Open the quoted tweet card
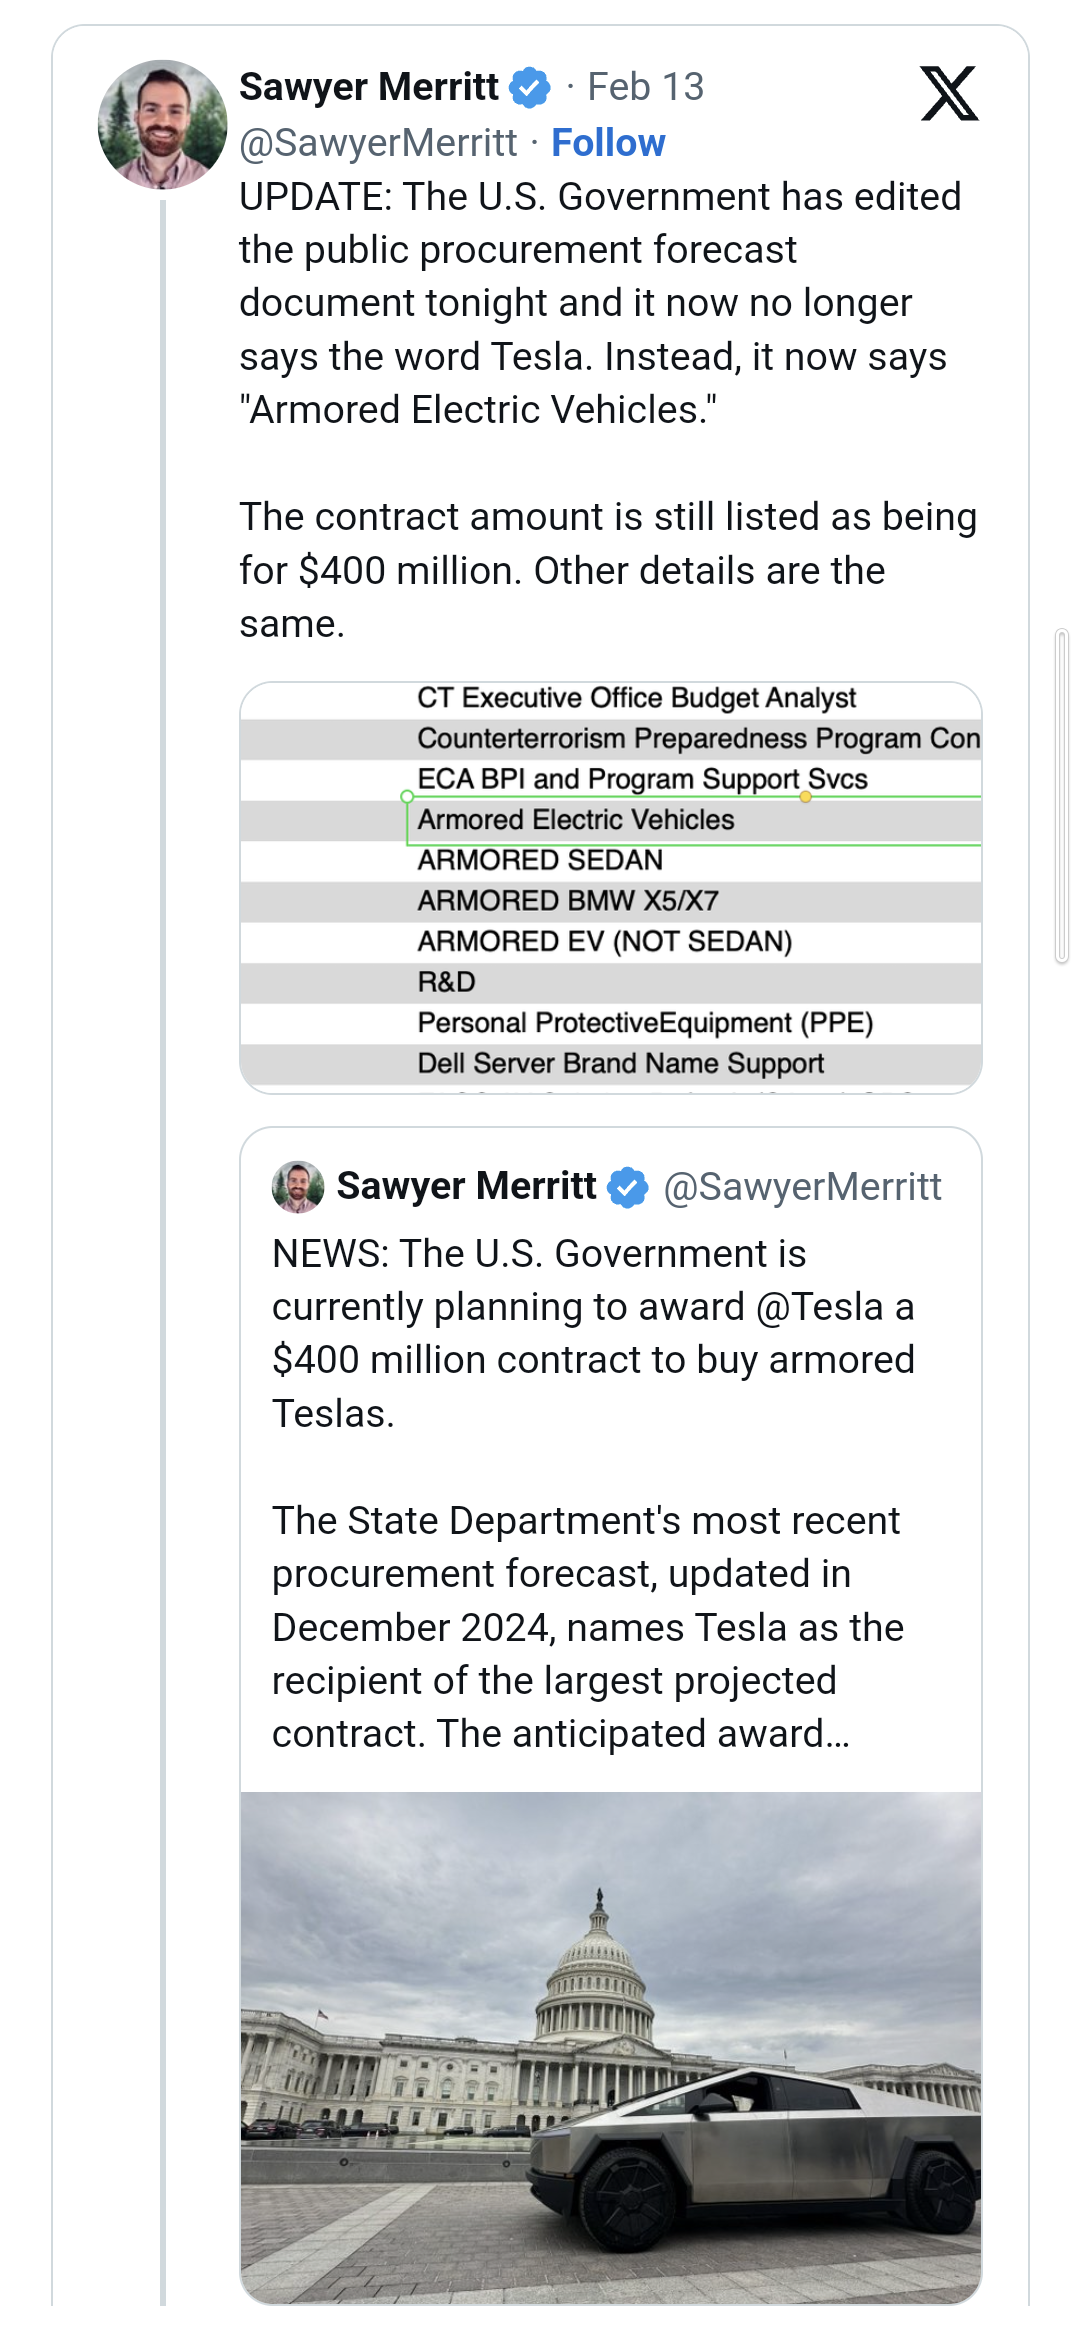Screen dimensions: 1080x2331 [x=610, y=1450]
